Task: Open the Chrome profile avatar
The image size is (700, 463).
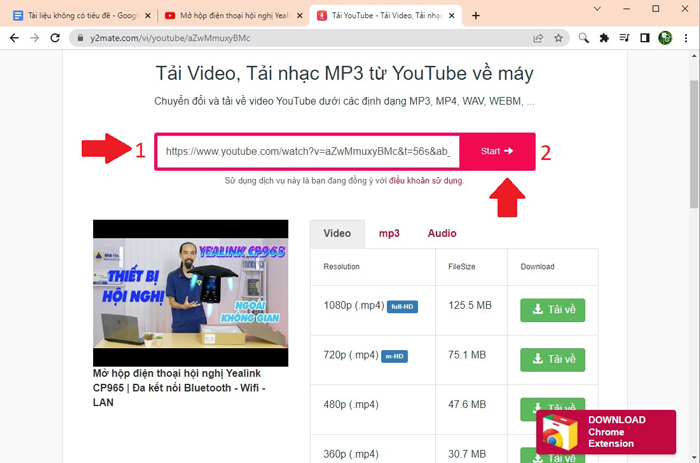Action: tap(665, 38)
